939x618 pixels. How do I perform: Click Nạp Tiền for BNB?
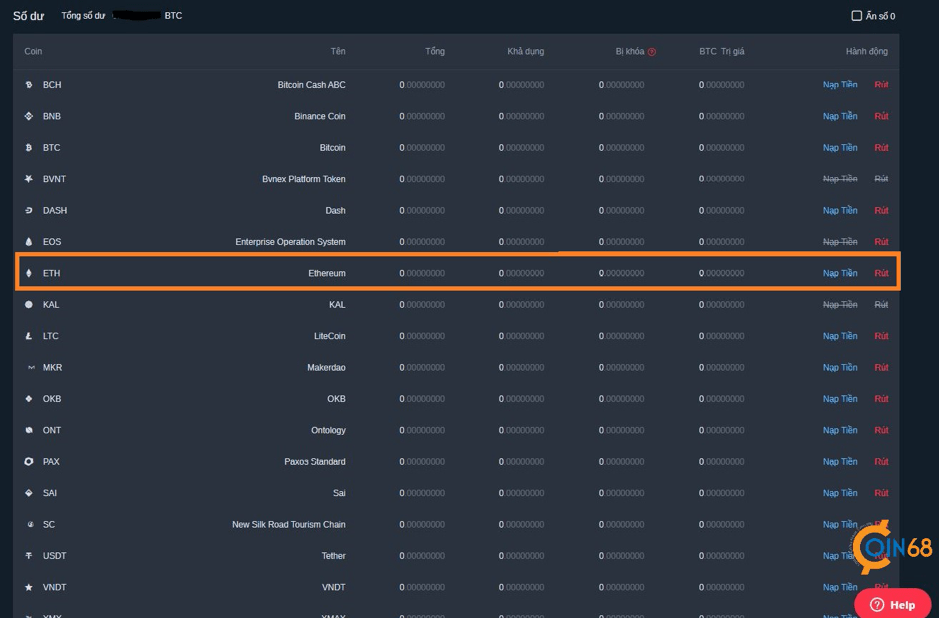tap(840, 116)
